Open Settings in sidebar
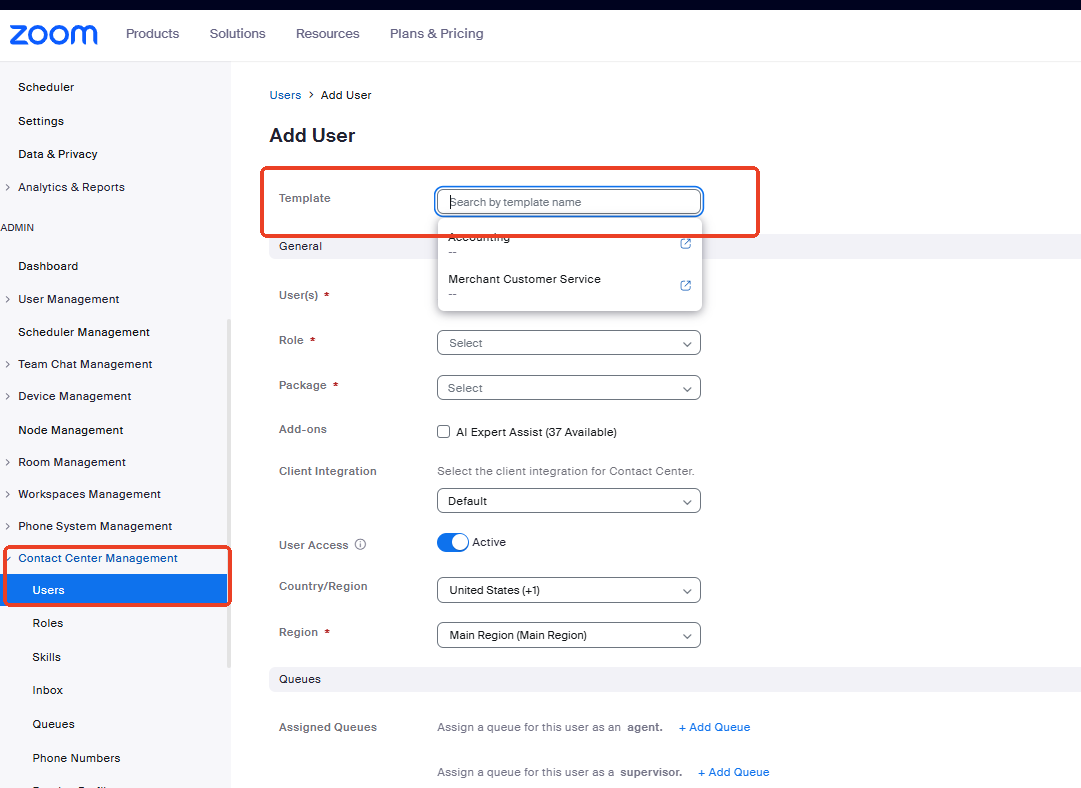The image size is (1081, 788). tap(41, 121)
